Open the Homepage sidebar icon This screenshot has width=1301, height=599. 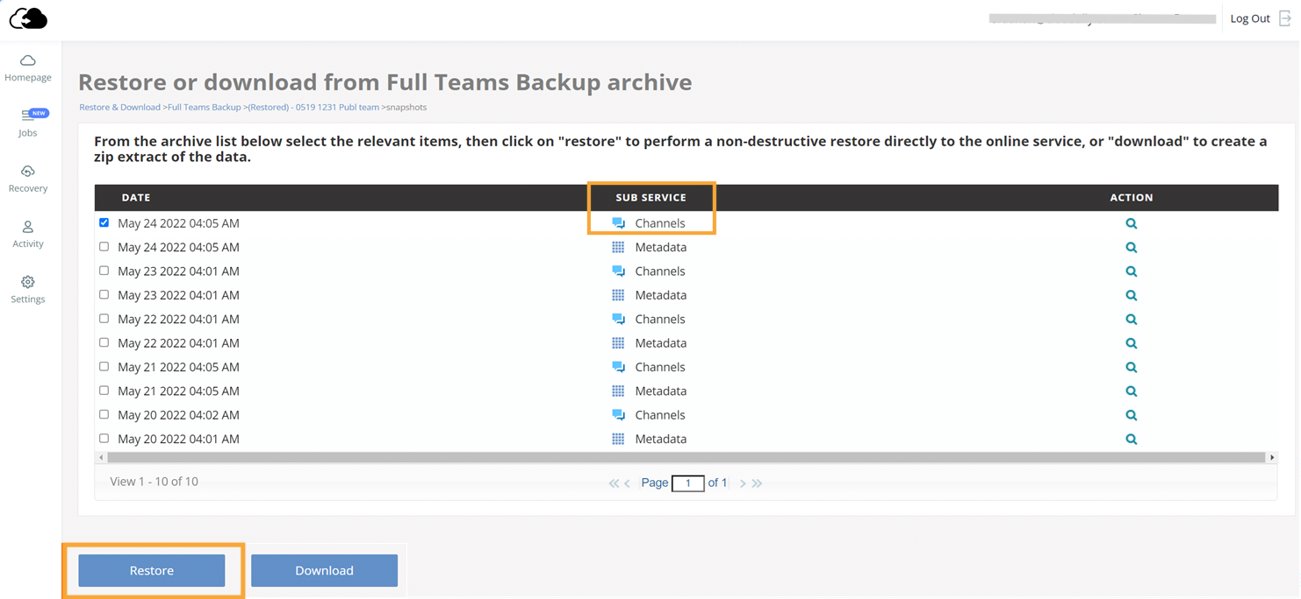28,61
